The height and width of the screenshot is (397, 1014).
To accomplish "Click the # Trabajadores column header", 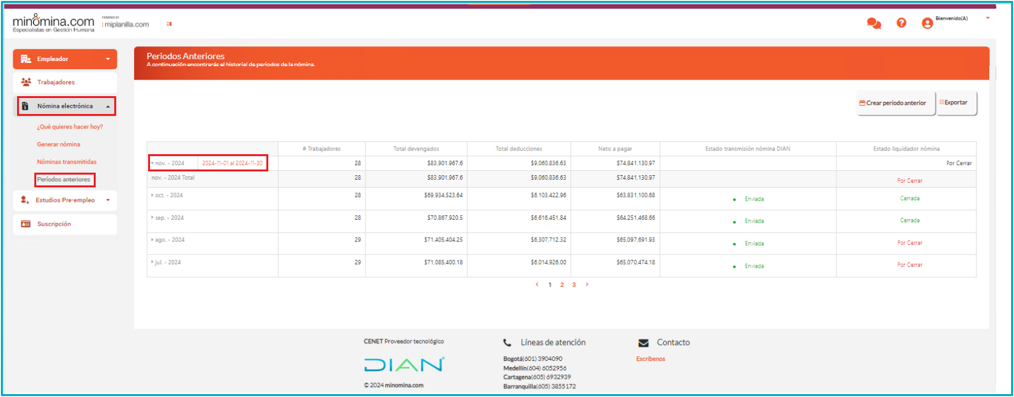I will pyautogui.click(x=321, y=149).
